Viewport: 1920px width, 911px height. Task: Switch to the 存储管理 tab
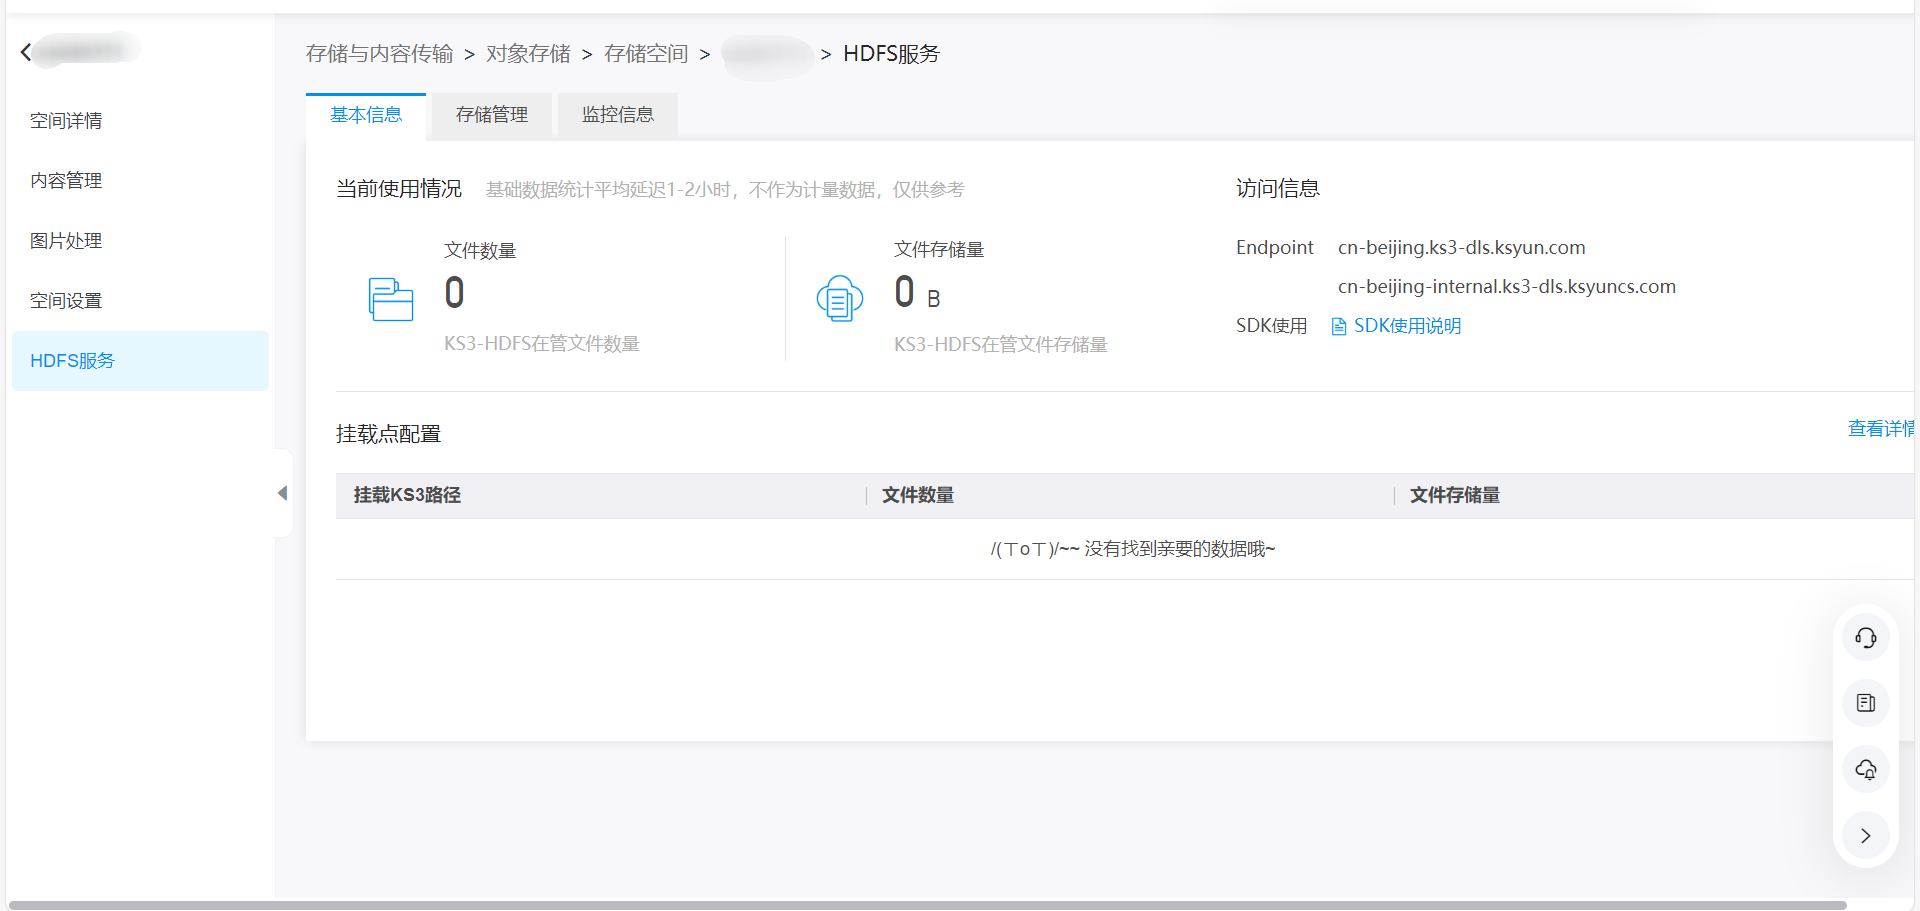(492, 115)
